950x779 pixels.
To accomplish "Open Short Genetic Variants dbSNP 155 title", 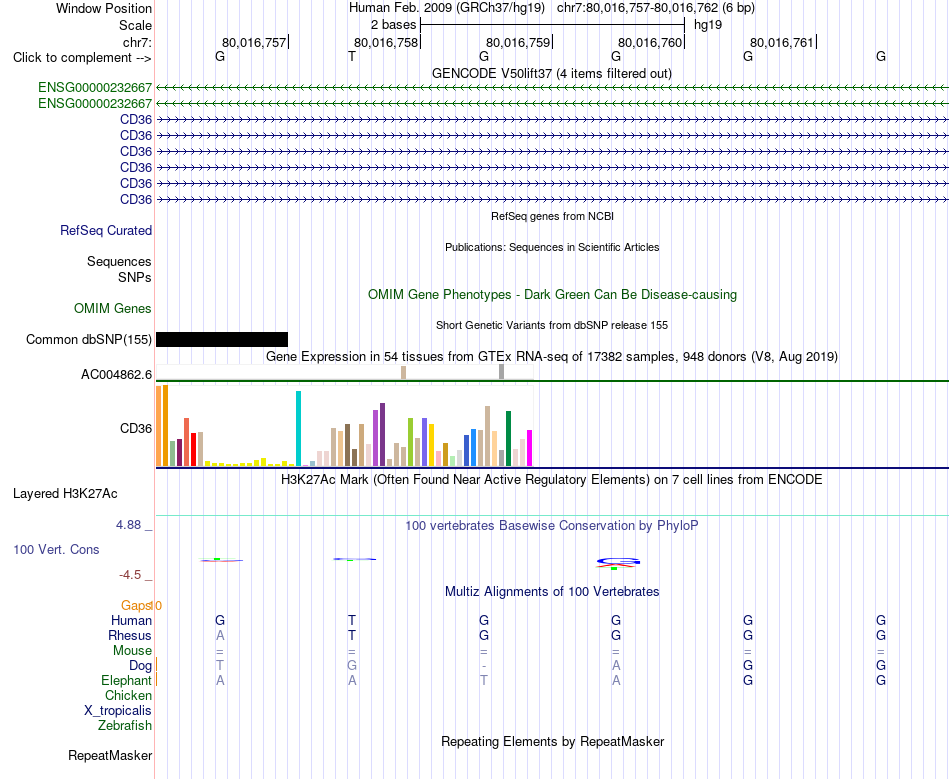I will pyautogui.click(x=552, y=325).
